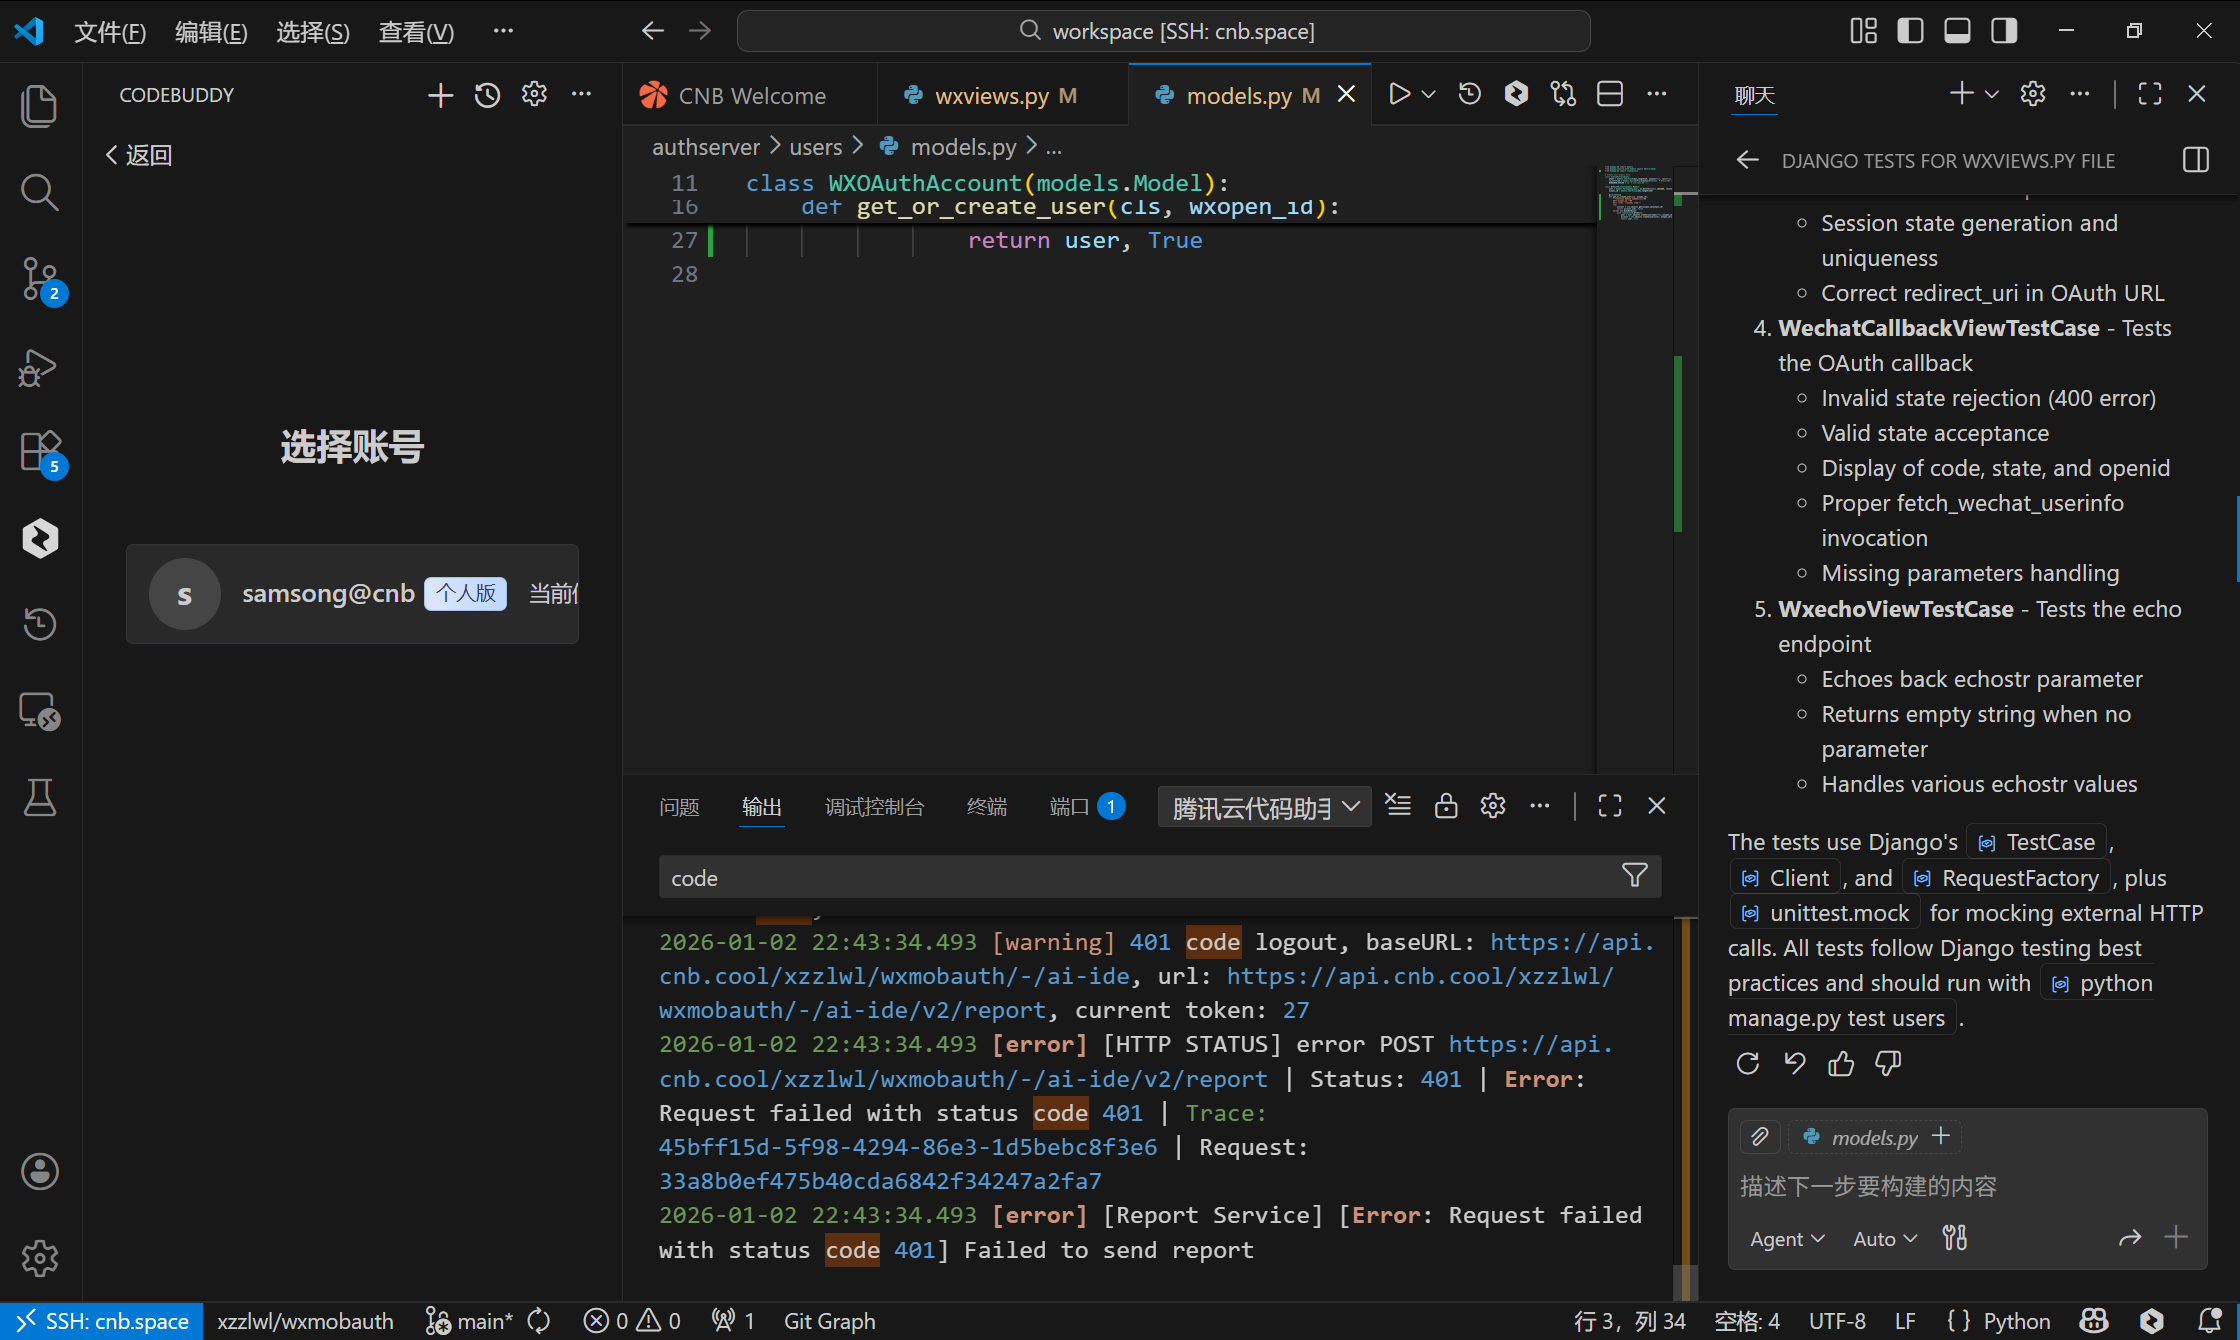Image resolution: width=2240 pixels, height=1340 pixels.
Task: Switch to the 终端 panel tab
Action: point(987,807)
